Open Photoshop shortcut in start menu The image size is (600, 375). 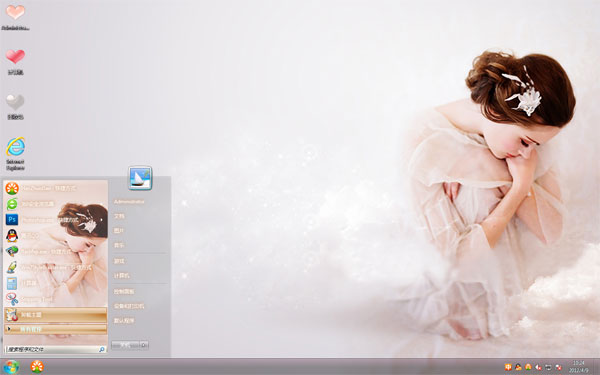pyautogui.click(x=55, y=220)
